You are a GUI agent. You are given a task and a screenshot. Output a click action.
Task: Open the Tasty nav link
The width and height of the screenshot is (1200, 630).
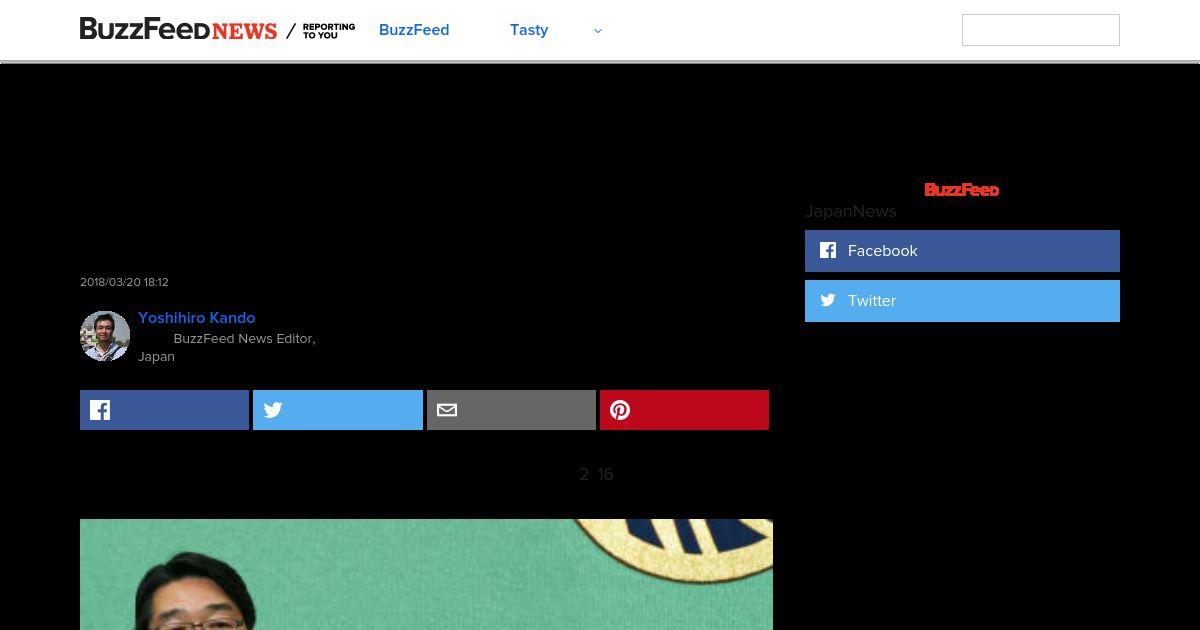529,30
